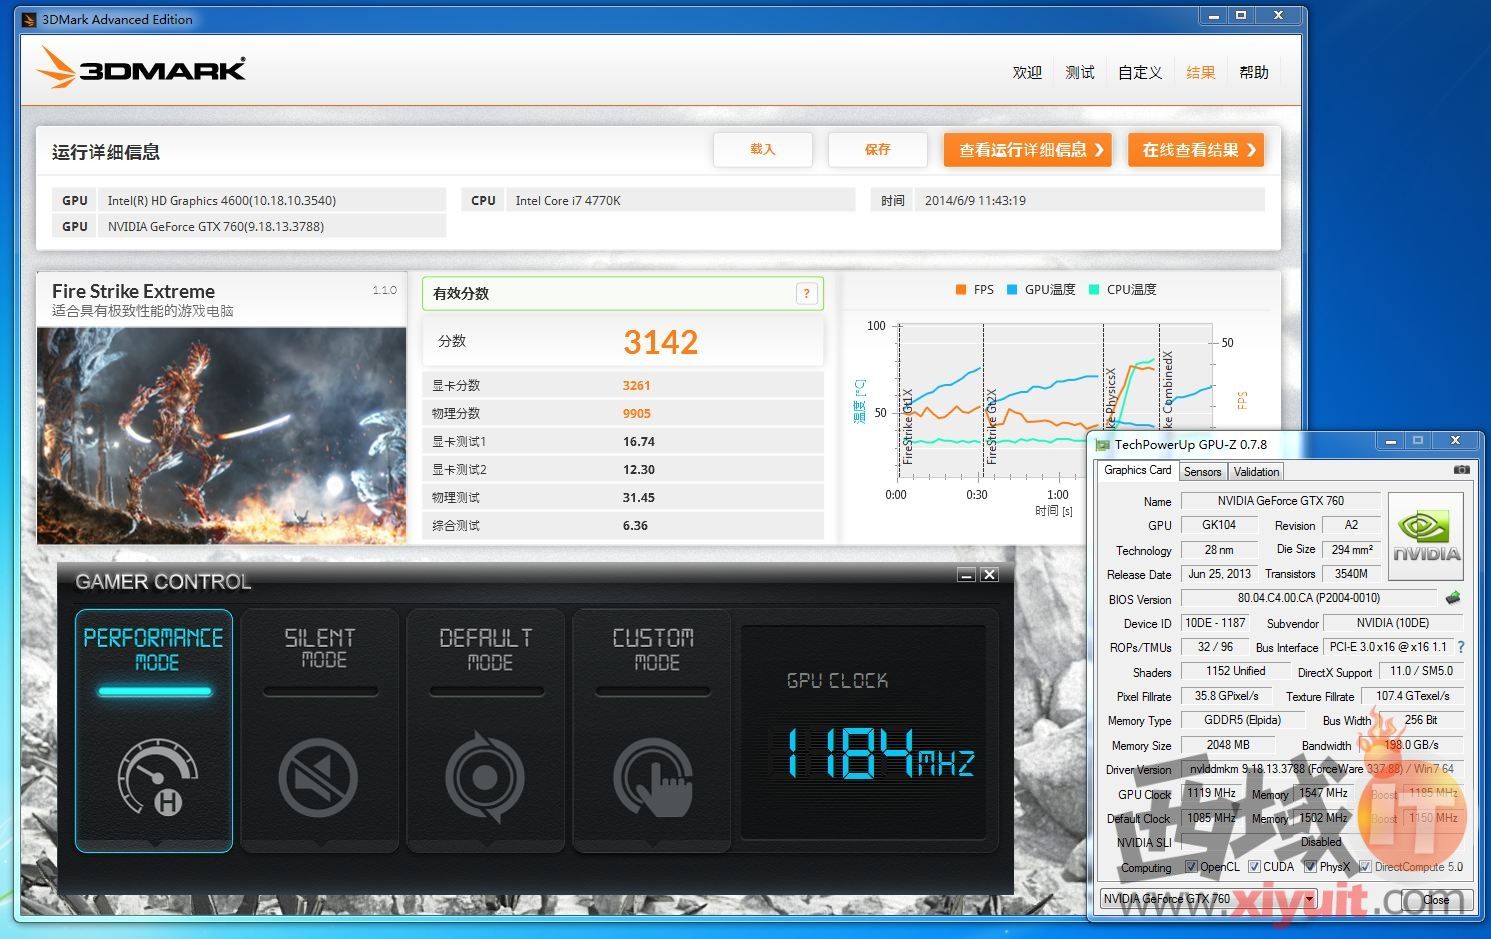Image resolution: width=1491 pixels, height=939 pixels.
Task: Toggle the OpenCL checkbox in GPU-Z
Action: pos(1191,867)
